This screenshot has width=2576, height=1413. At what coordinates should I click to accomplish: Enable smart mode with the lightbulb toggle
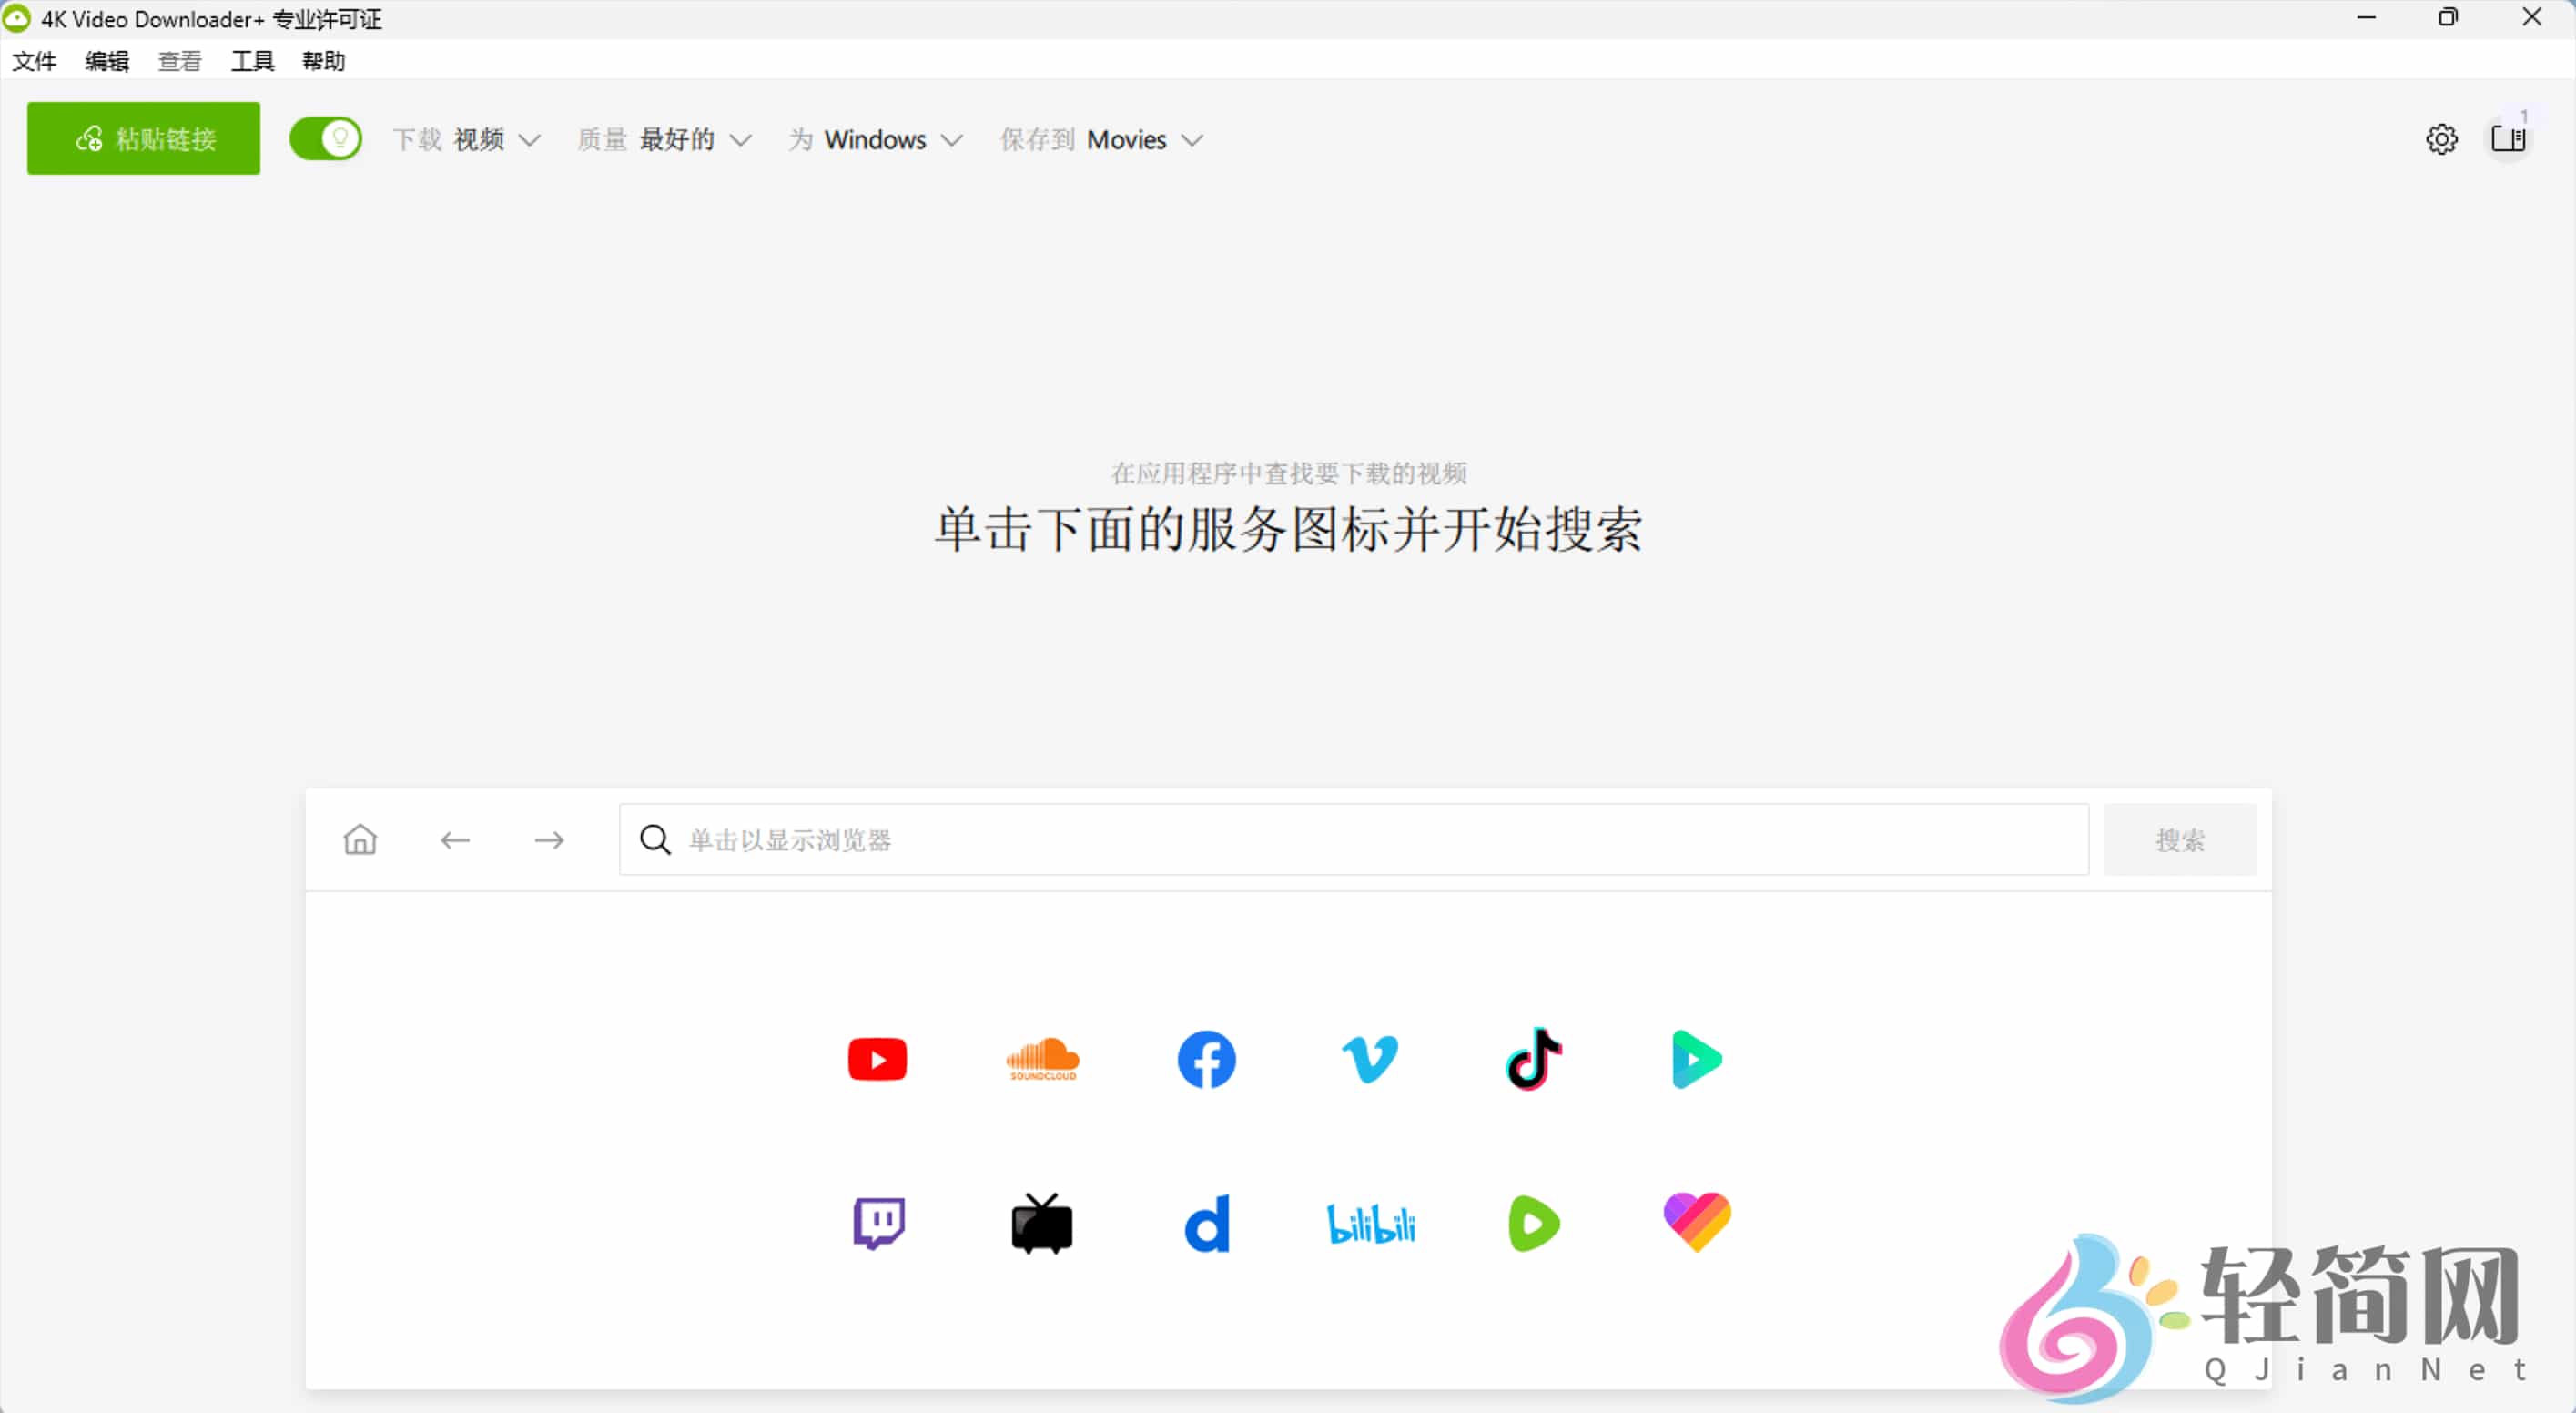(326, 139)
